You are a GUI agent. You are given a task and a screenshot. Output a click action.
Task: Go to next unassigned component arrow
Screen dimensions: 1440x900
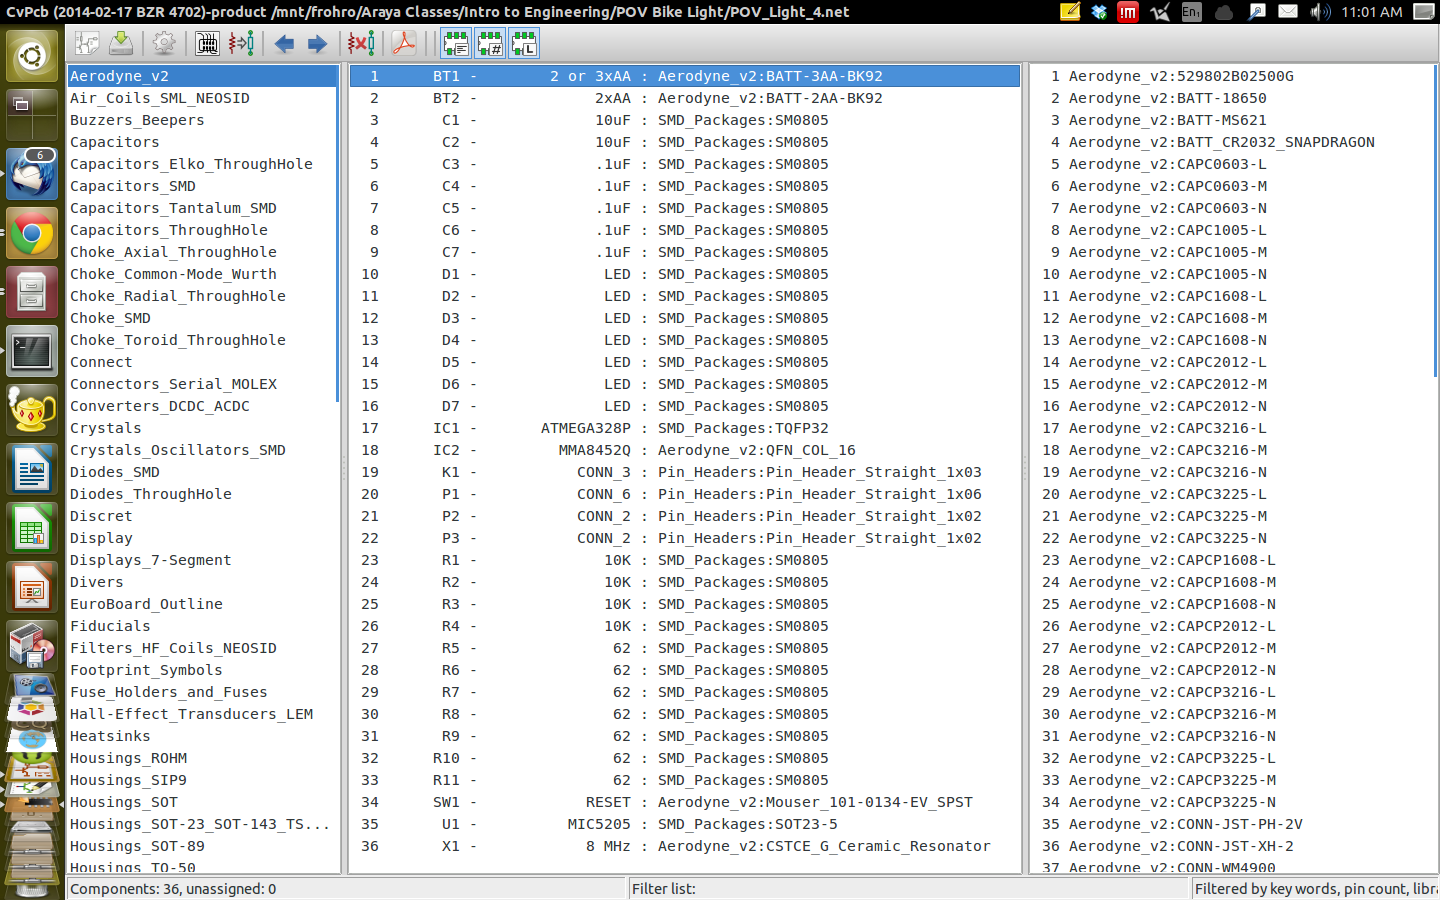coord(318,44)
